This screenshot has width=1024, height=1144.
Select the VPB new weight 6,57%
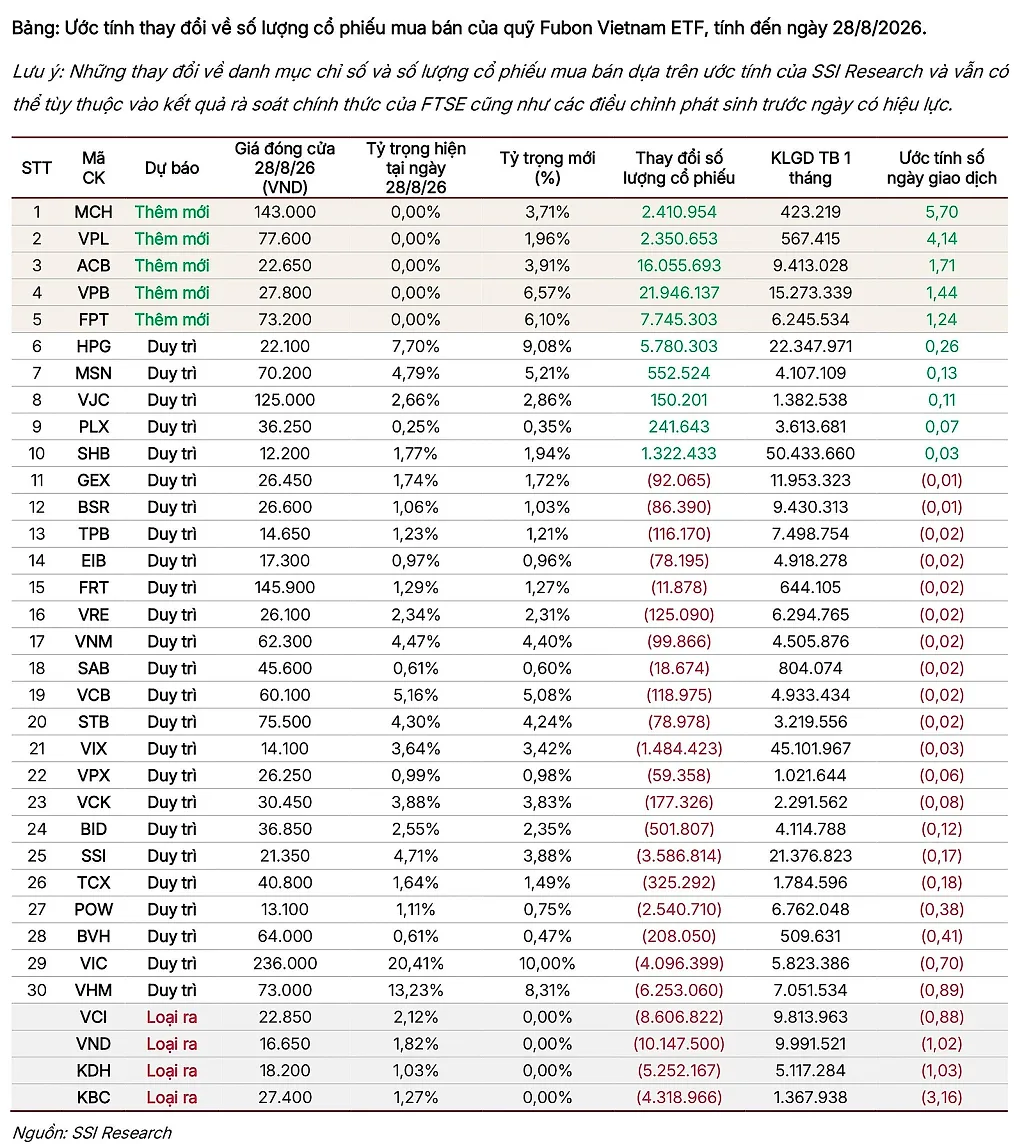(x=547, y=293)
